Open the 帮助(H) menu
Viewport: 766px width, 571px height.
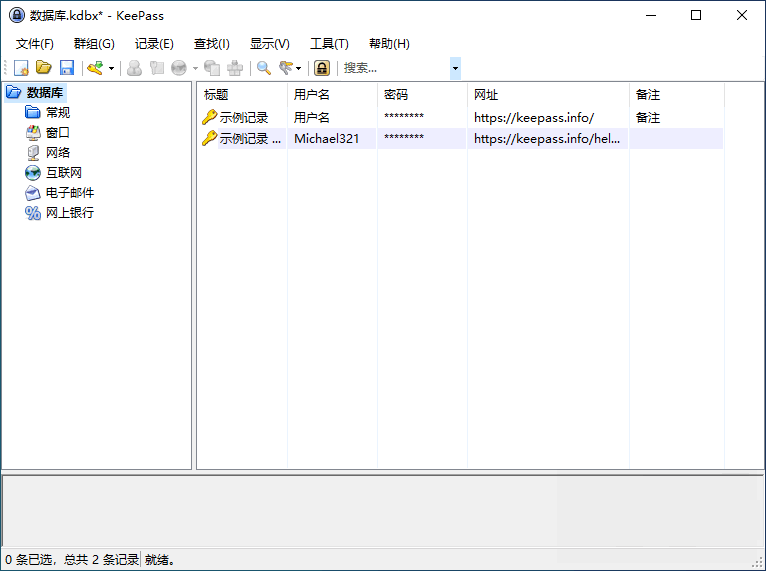[x=389, y=44]
